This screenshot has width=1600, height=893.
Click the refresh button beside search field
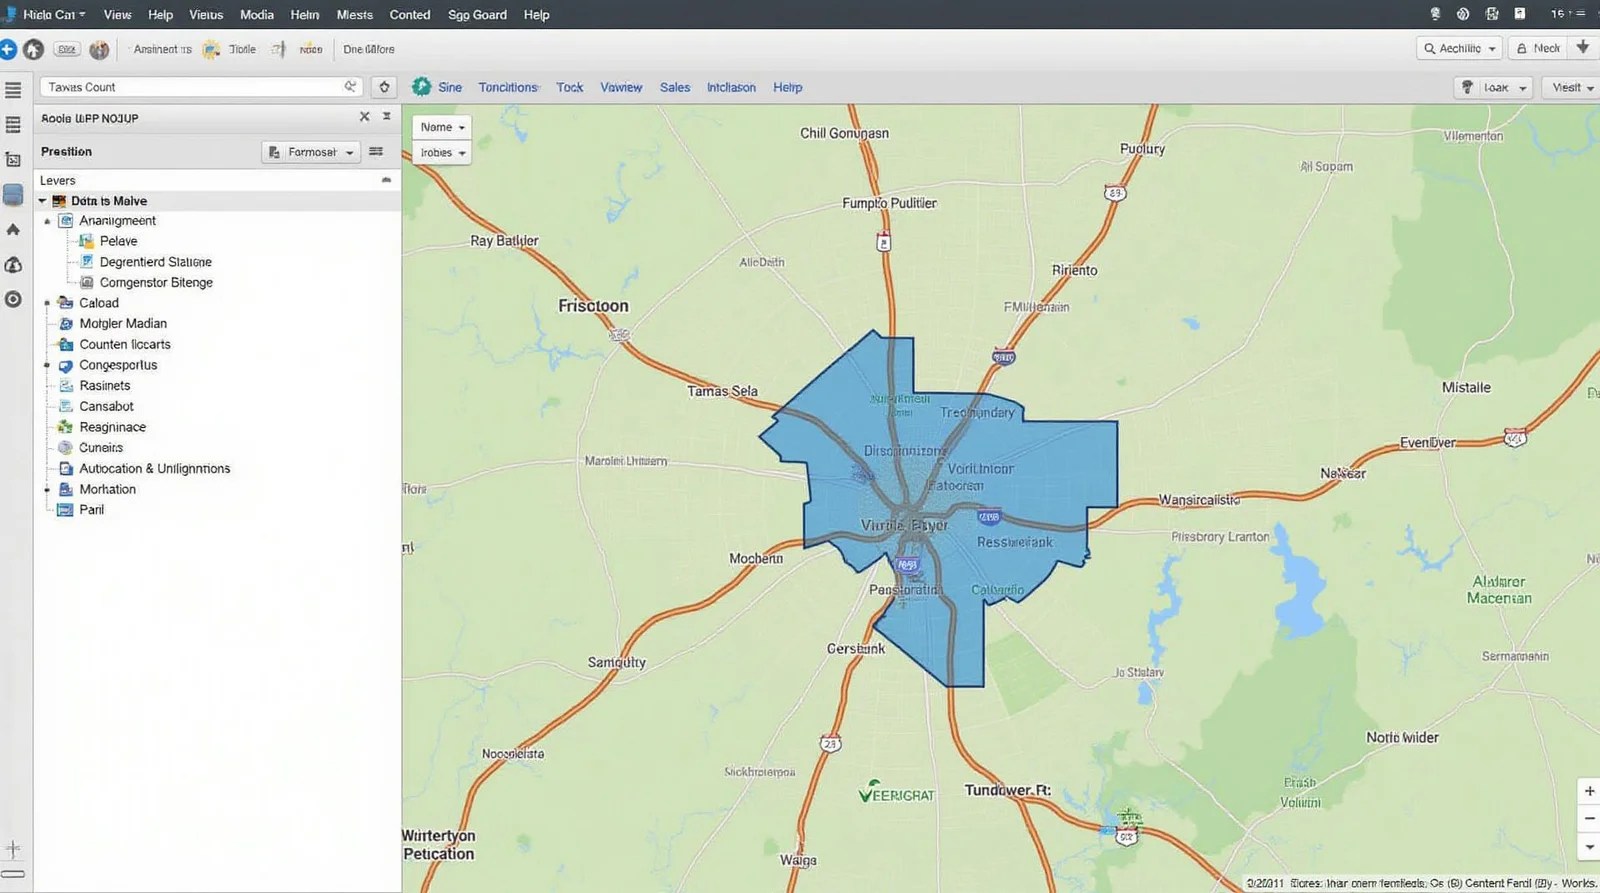[x=384, y=87]
